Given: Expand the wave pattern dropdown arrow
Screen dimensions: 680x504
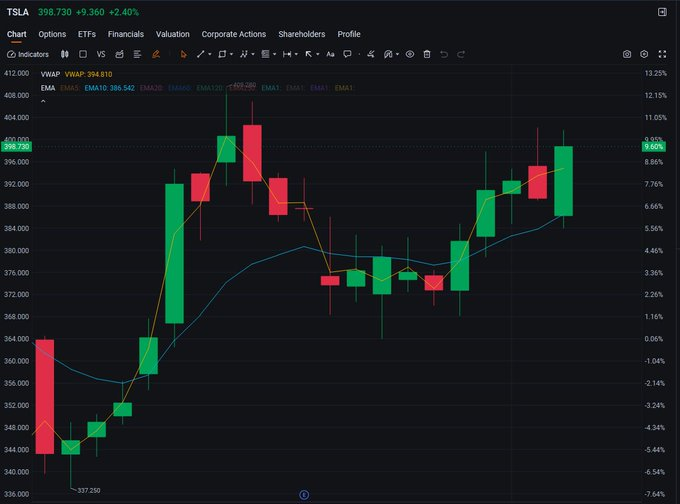Looking at the screenshot, I should coord(253,54).
